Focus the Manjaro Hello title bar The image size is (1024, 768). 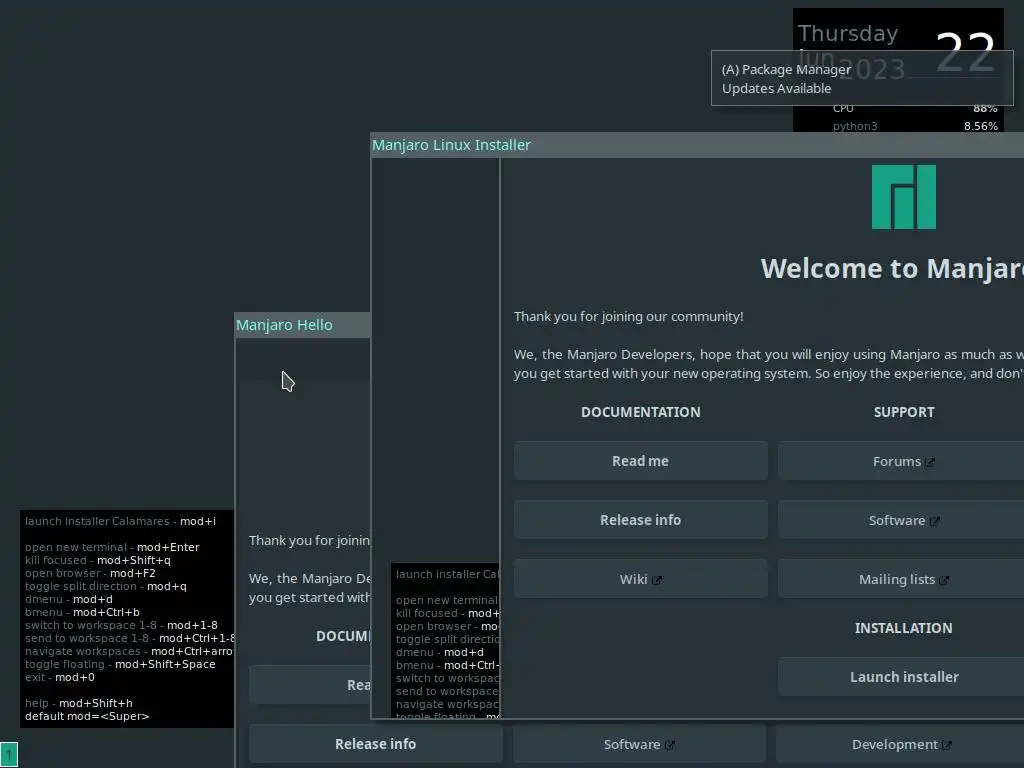click(302, 325)
